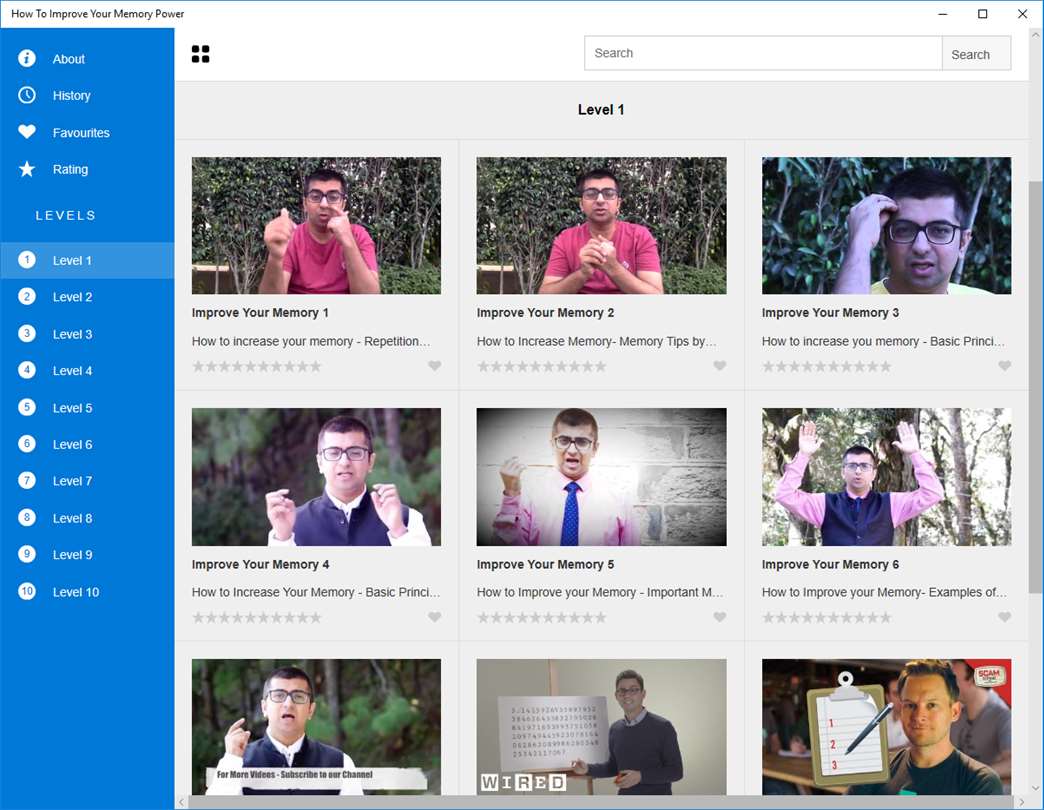Click the vertical scrollbar thumb
The width and height of the screenshot is (1044, 810).
point(1035,386)
